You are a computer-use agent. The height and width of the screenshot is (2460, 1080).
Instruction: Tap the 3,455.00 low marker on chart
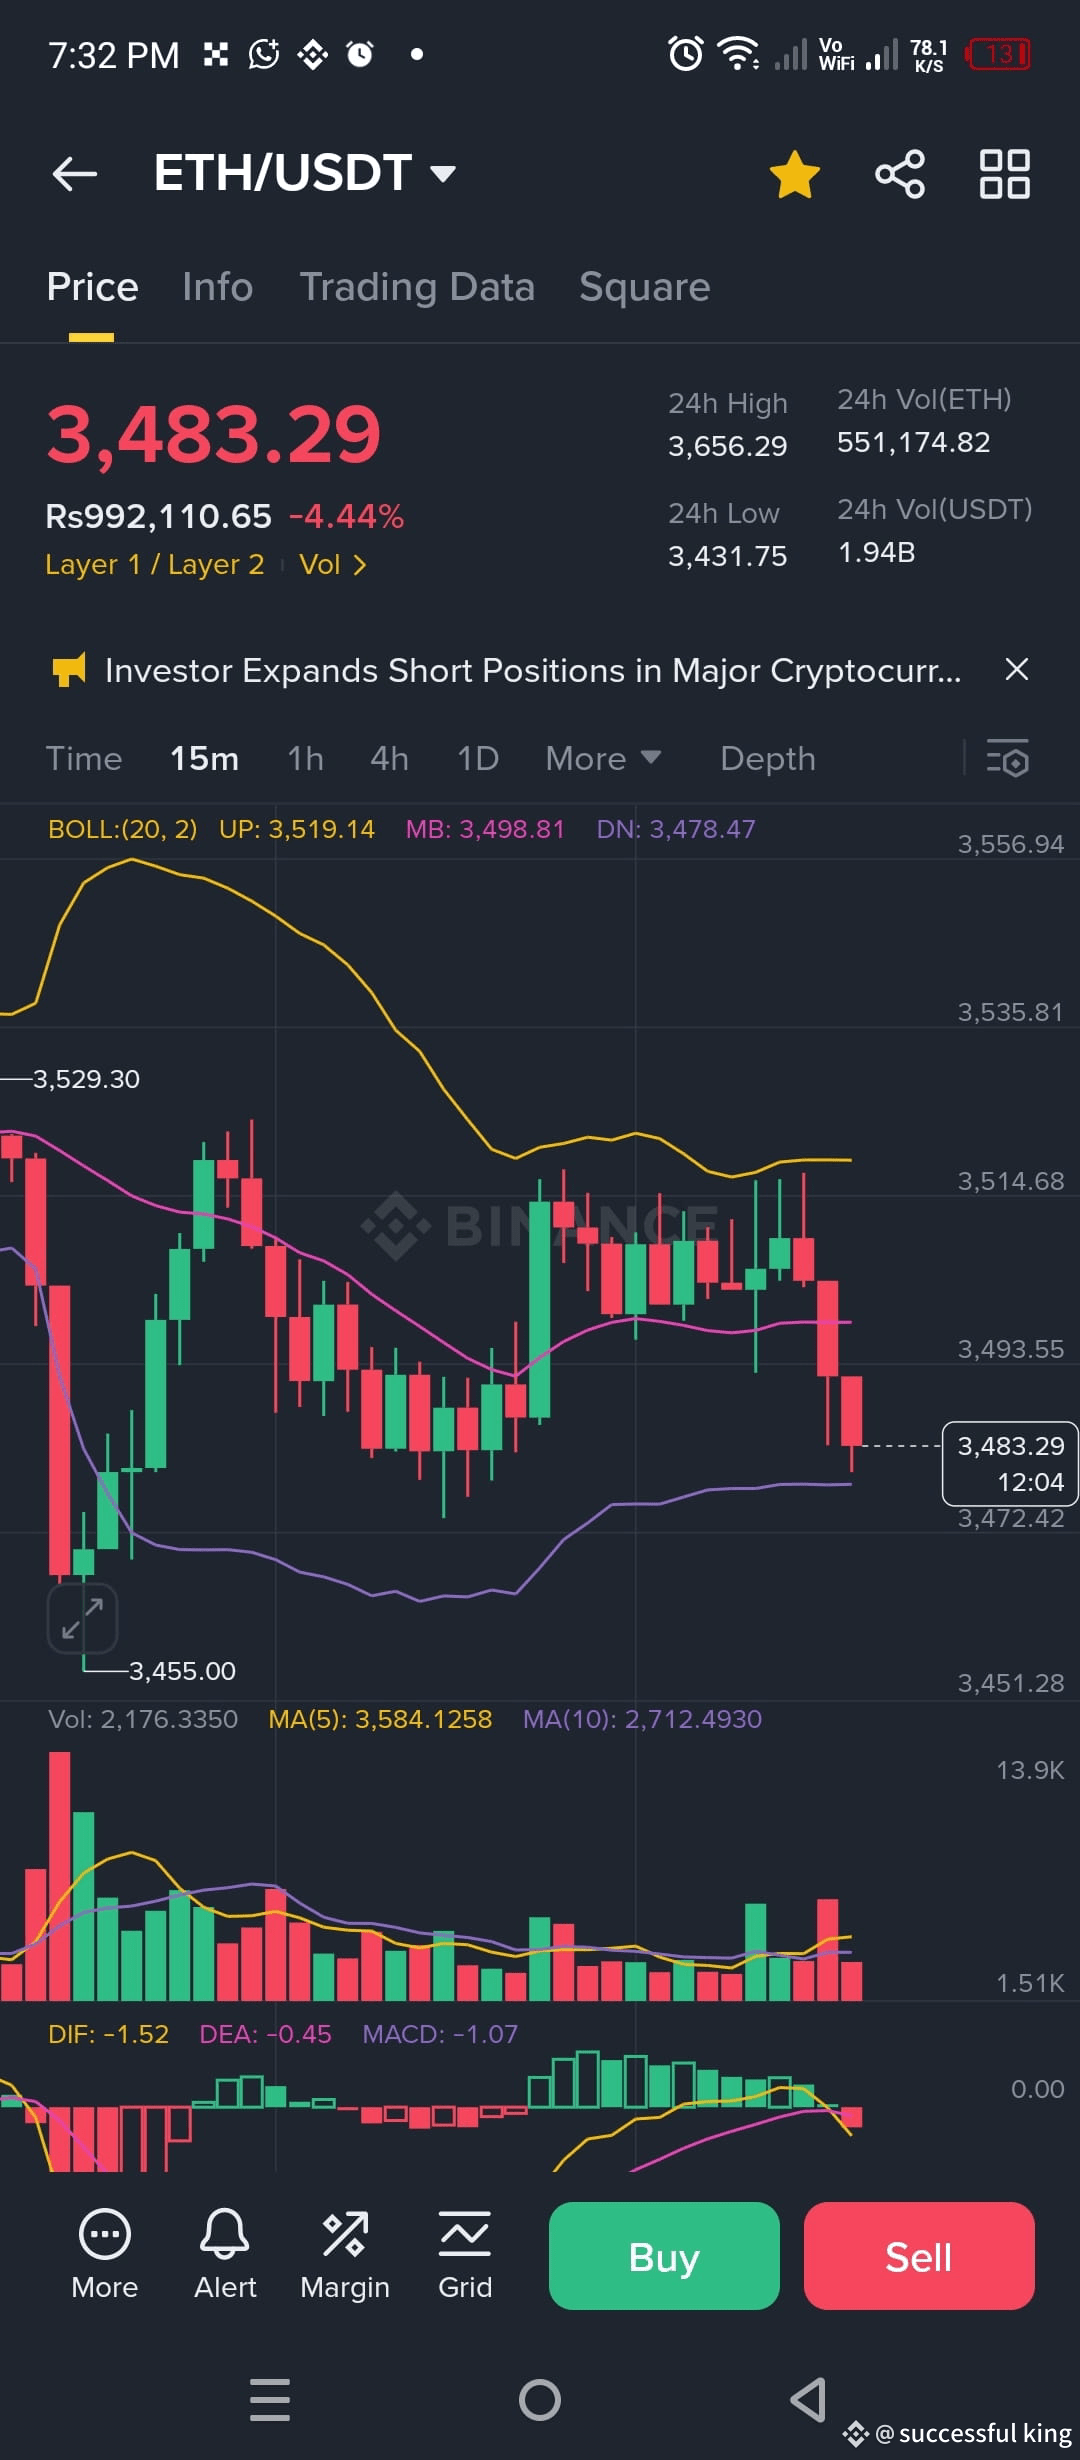[182, 1671]
